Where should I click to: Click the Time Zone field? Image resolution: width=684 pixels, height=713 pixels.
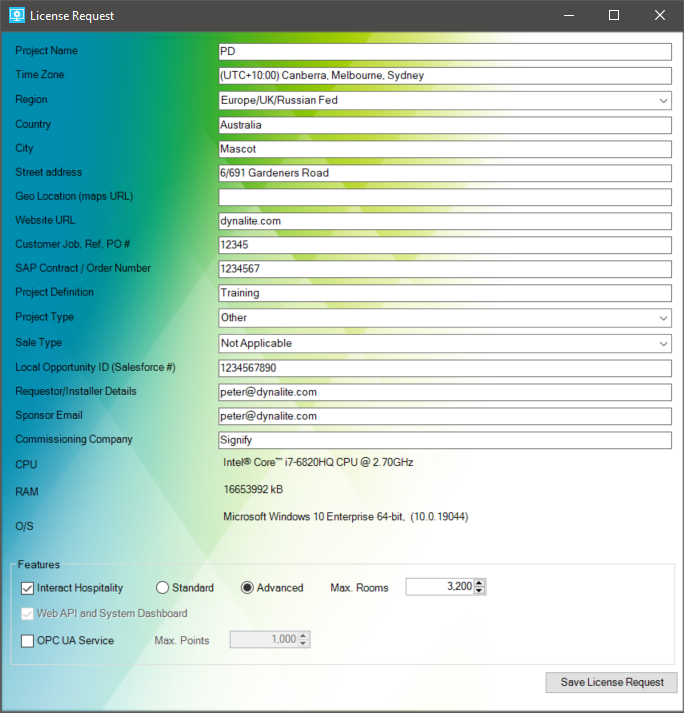click(x=445, y=75)
